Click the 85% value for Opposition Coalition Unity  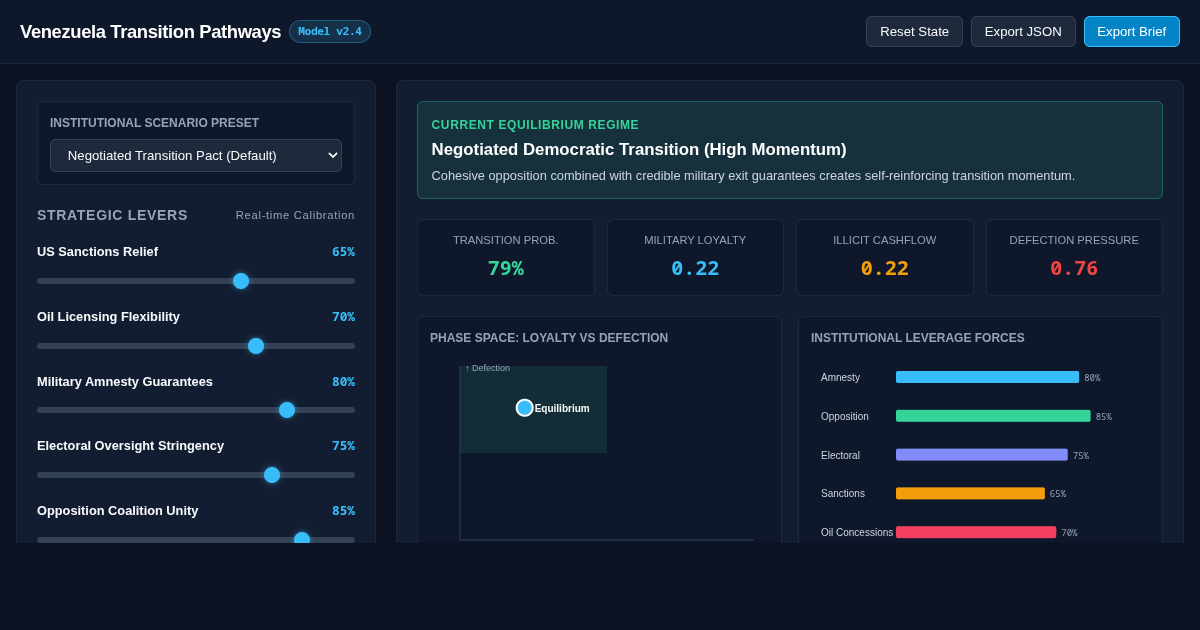pyautogui.click(x=343, y=511)
